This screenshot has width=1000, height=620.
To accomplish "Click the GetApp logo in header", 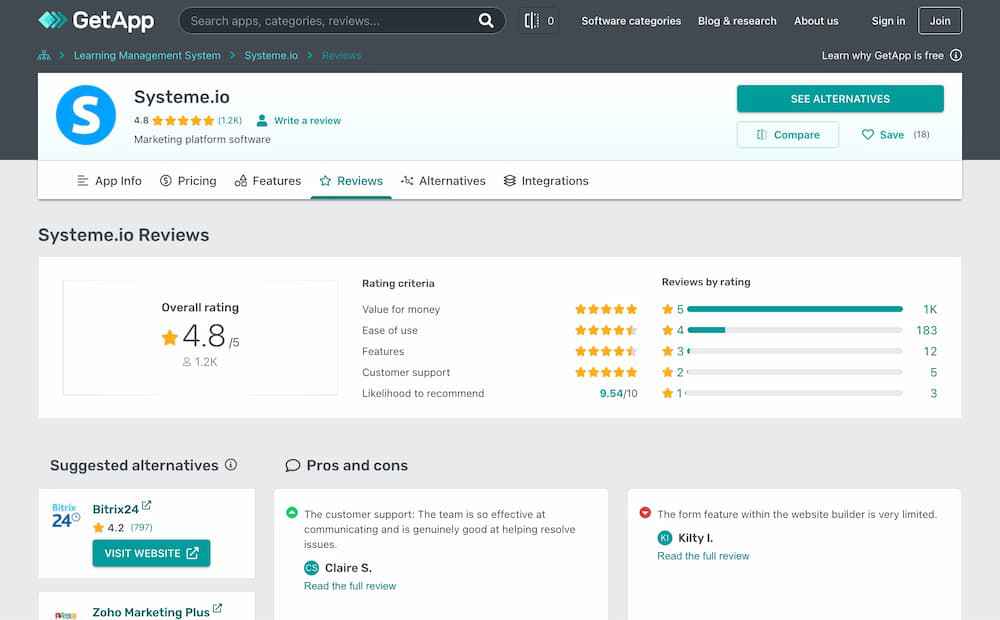I will pos(96,20).
